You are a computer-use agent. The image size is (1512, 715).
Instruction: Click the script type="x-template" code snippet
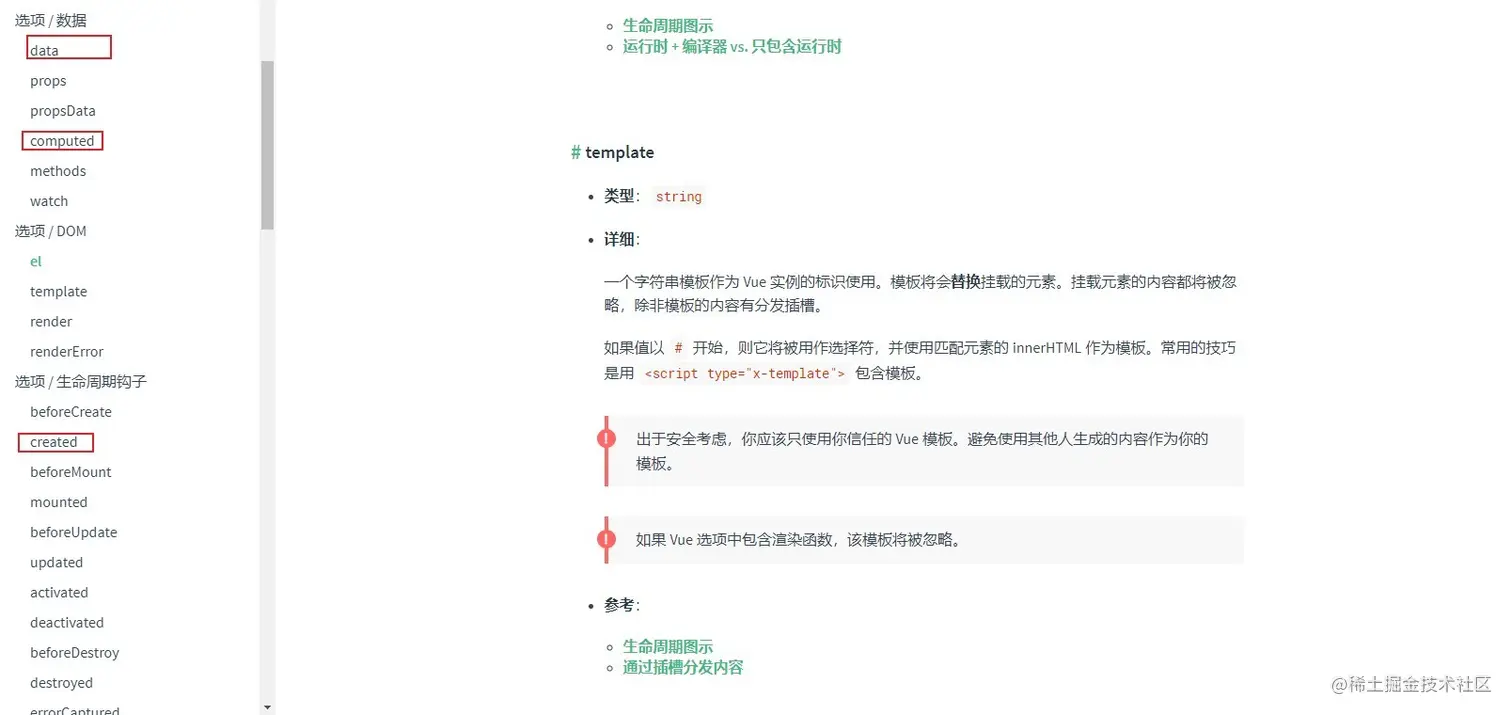click(x=744, y=373)
